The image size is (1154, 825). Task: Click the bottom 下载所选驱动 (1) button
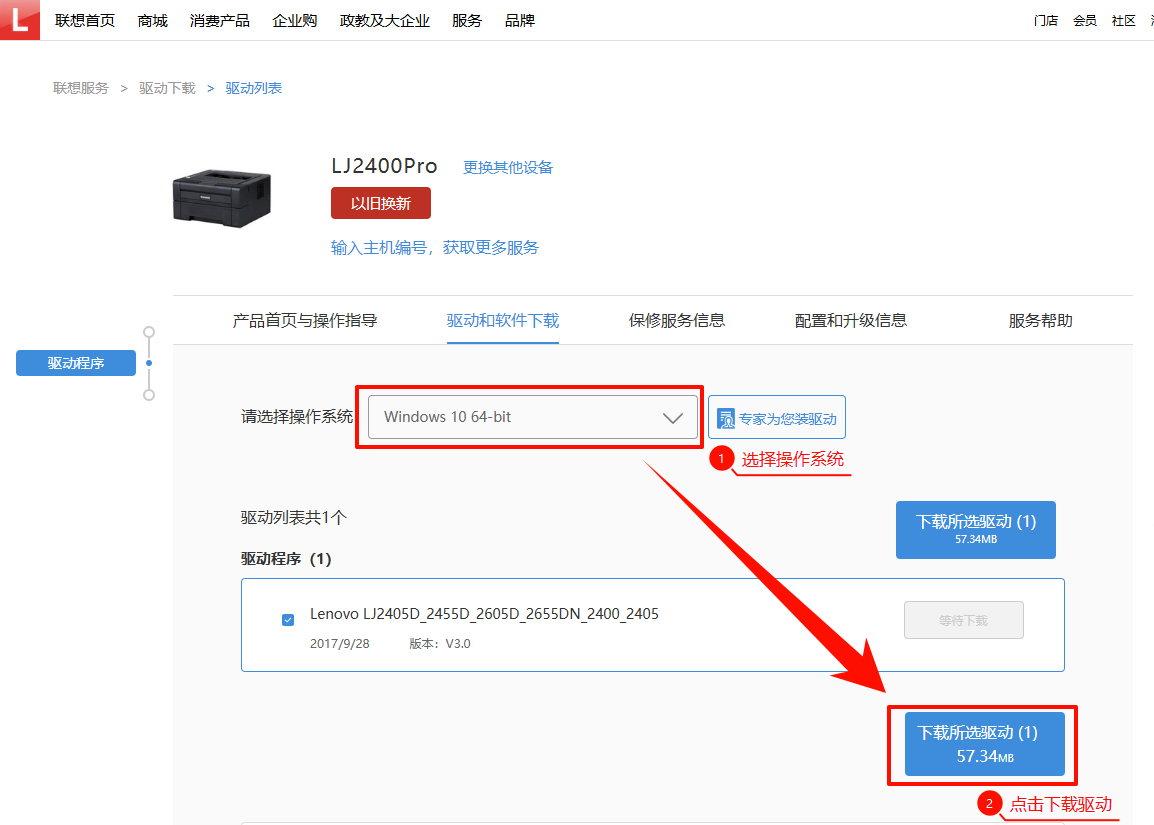[983, 744]
